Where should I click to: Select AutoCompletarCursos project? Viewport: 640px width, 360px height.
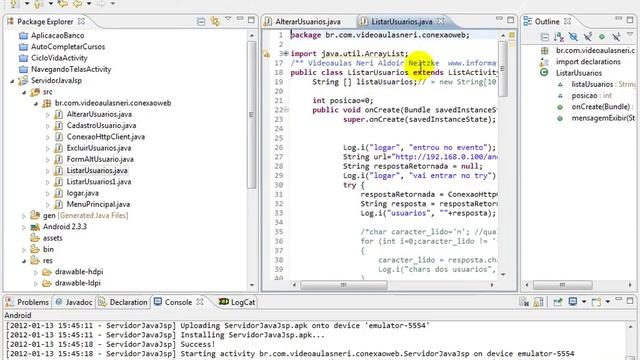(x=68, y=47)
